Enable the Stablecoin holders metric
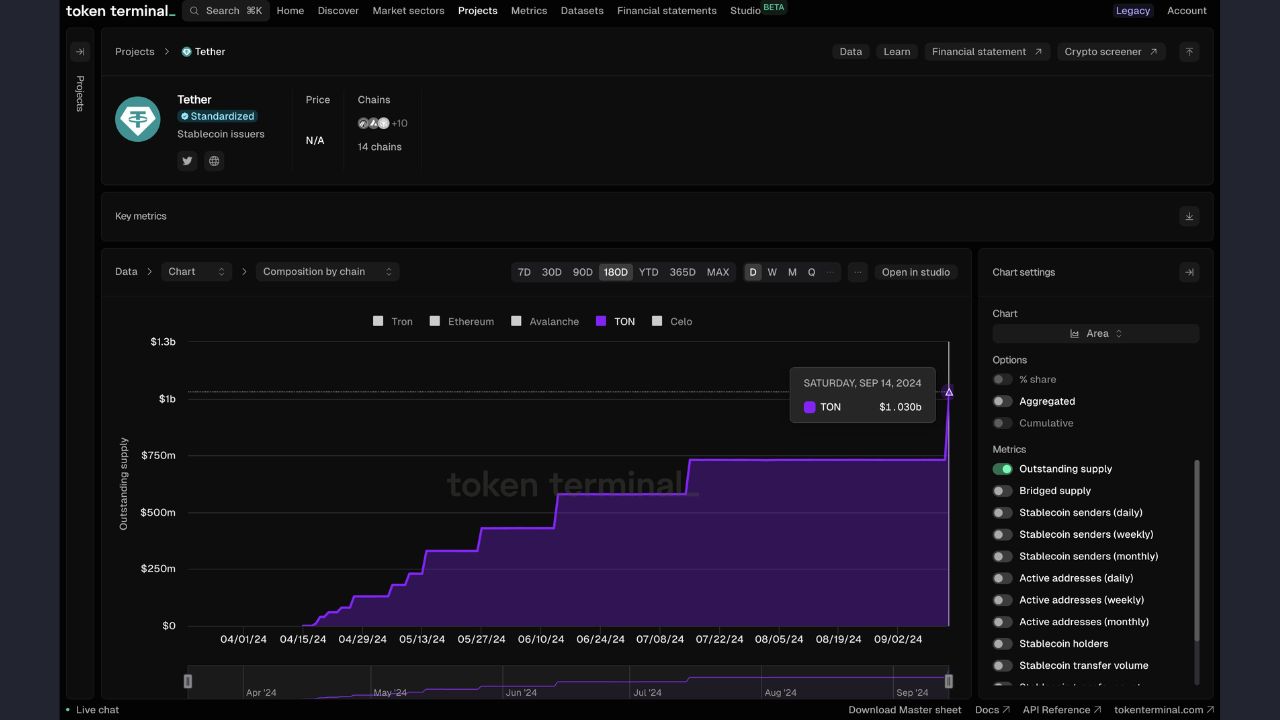This screenshot has height=720, width=1280. tap(1002, 644)
